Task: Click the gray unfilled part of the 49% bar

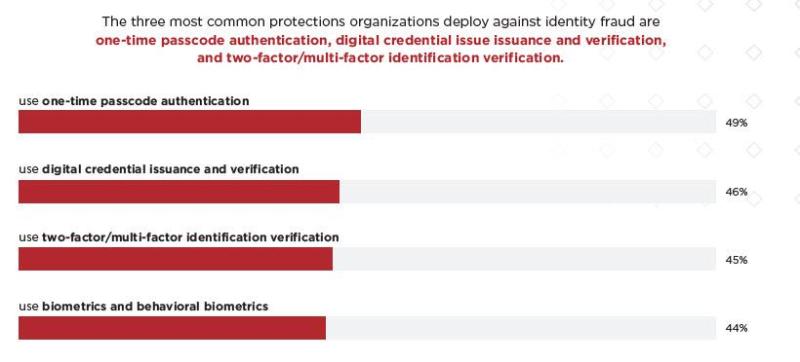Action: pos(538,122)
